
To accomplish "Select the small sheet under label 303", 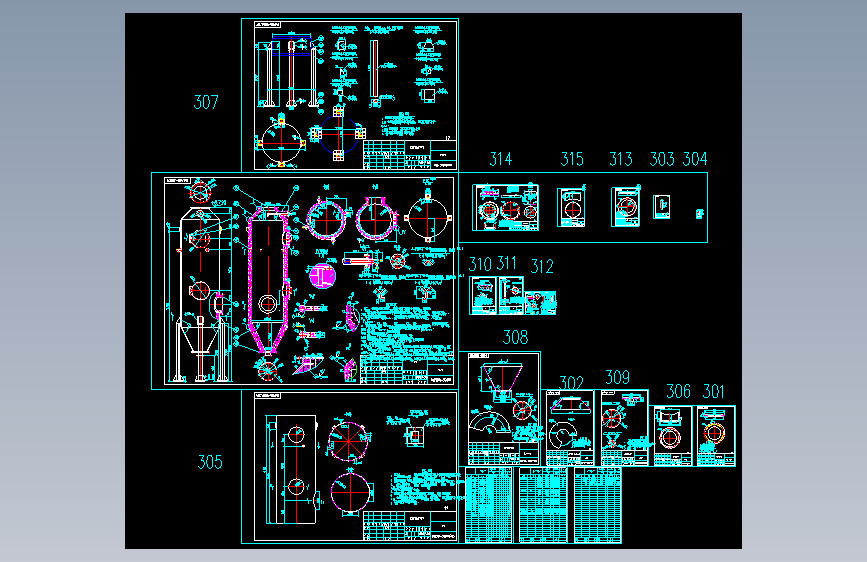I will pyautogui.click(x=661, y=207).
